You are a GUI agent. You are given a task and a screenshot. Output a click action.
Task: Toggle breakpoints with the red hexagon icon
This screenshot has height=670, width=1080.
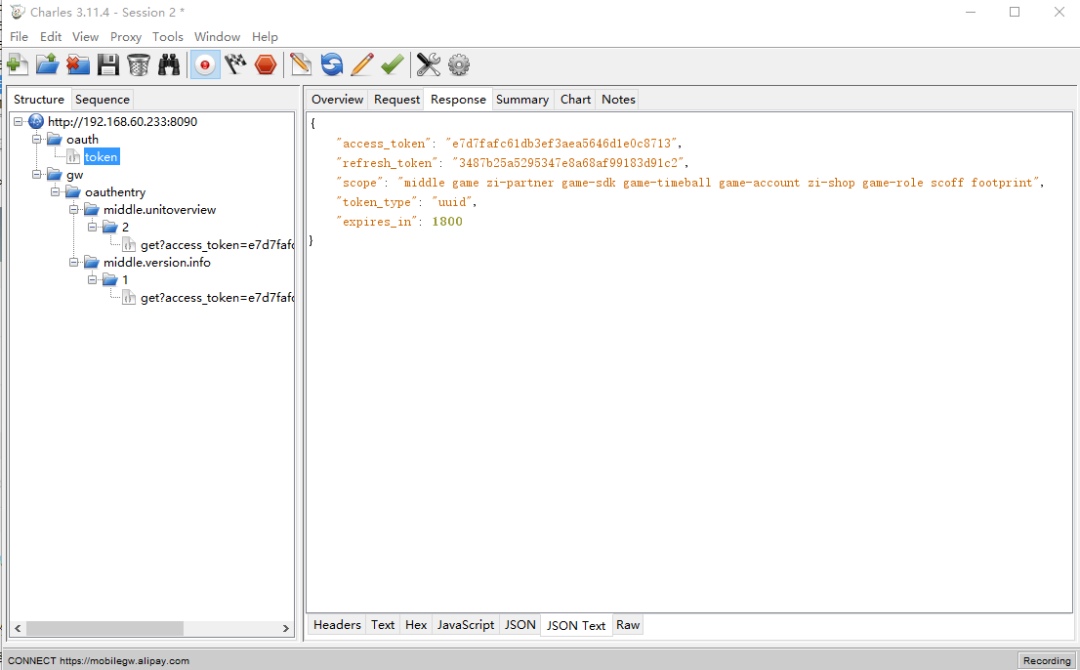pyautogui.click(x=265, y=65)
